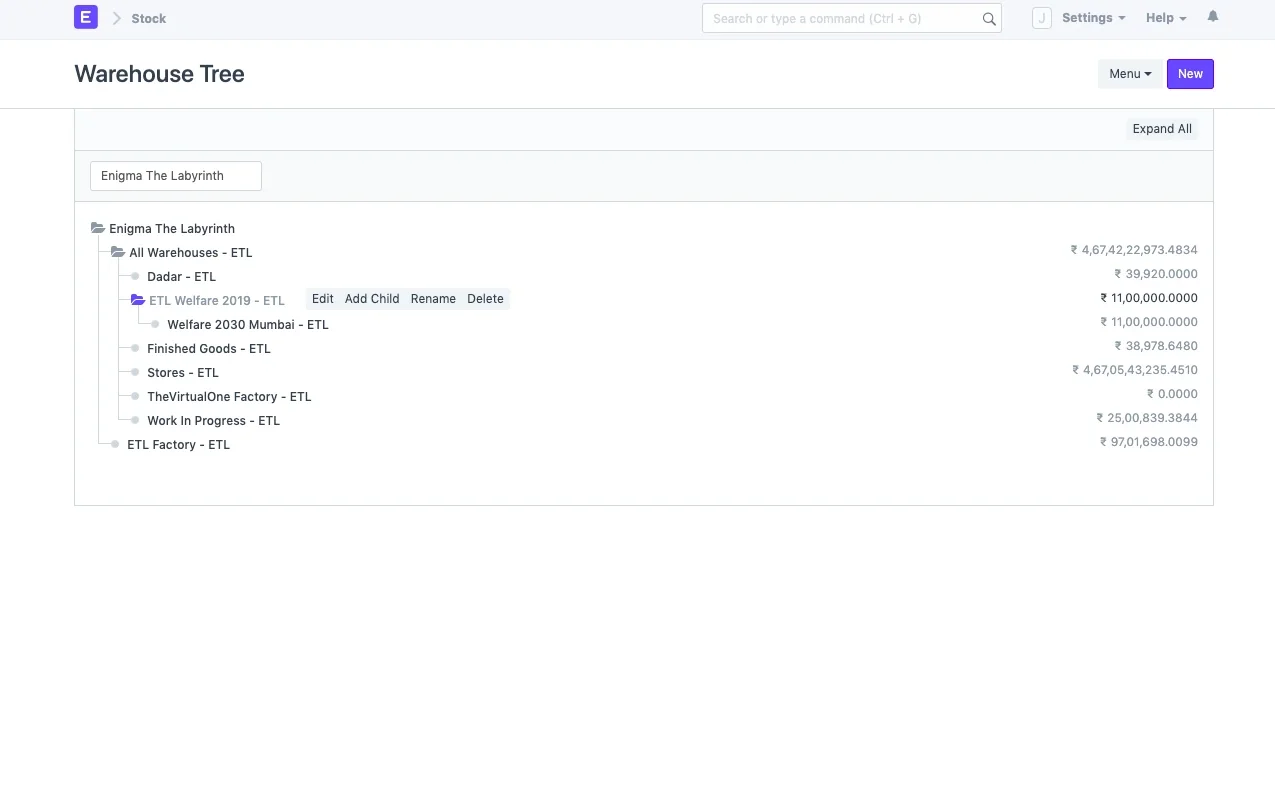Select Welfare 2030 Mumbai - ETL warehouse
Image resolution: width=1275 pixels, height=793 pixels.
248,325
